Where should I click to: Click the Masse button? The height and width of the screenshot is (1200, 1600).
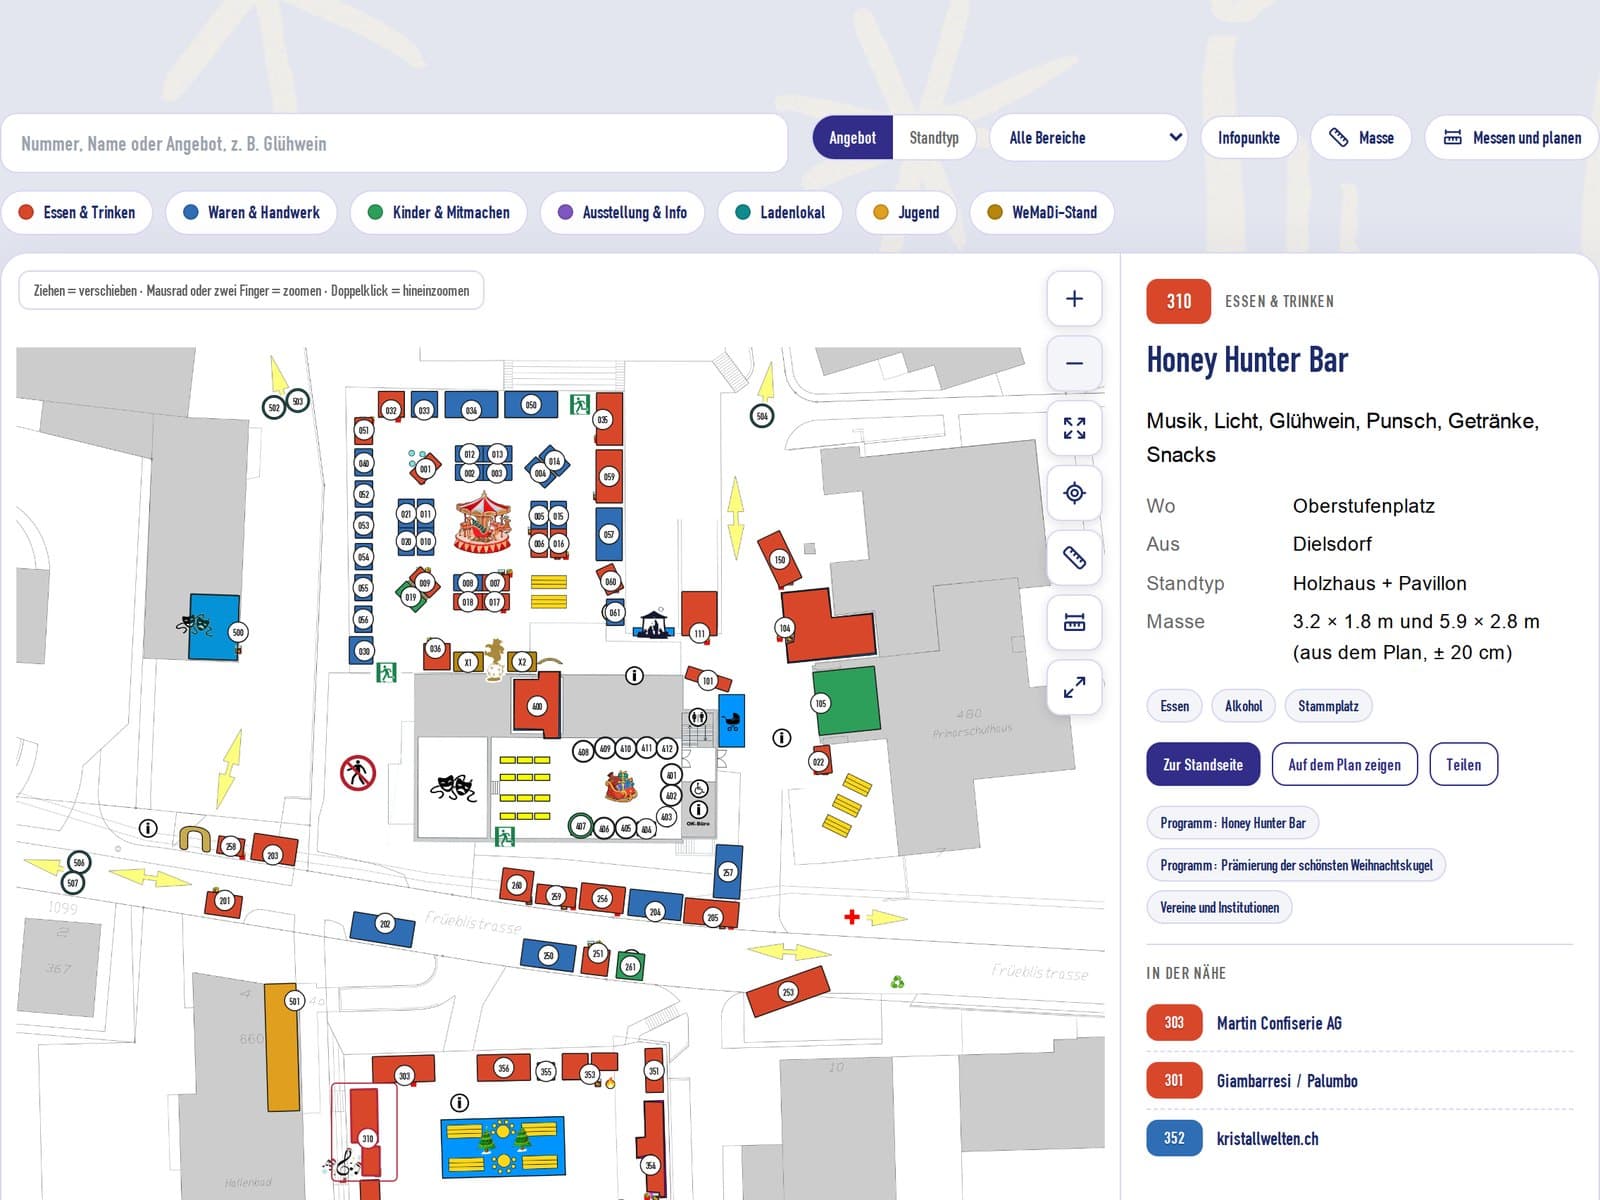[1361, 138]
